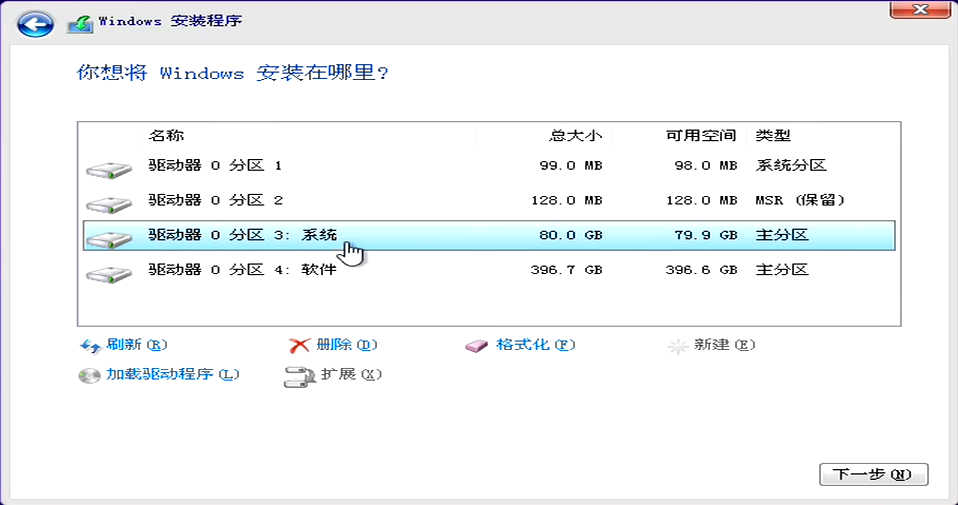Click the red X delete icon
958x505 pixels.
click(299, 346)
